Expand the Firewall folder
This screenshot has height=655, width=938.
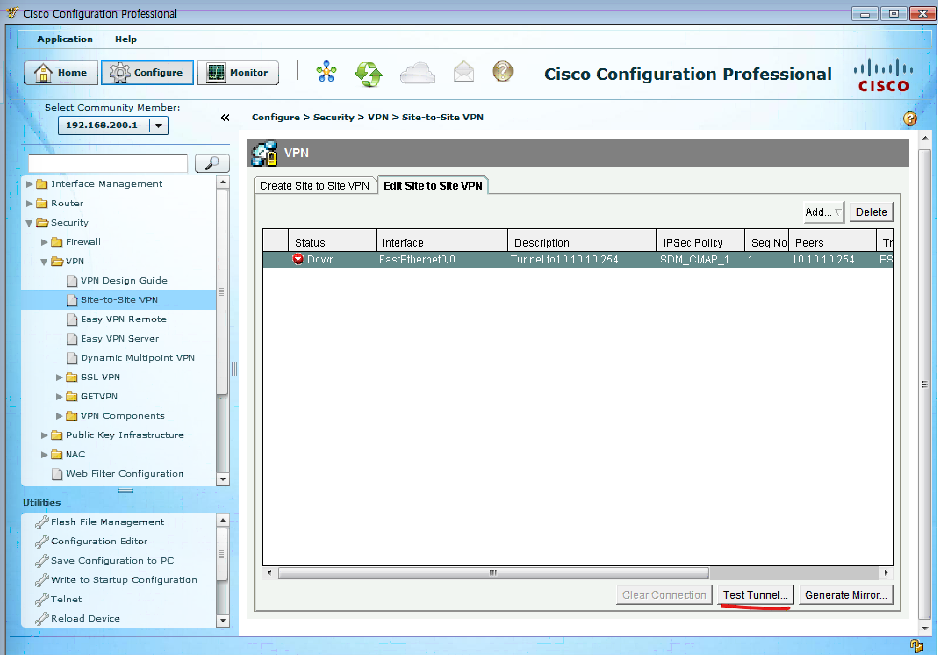[44, 242]
